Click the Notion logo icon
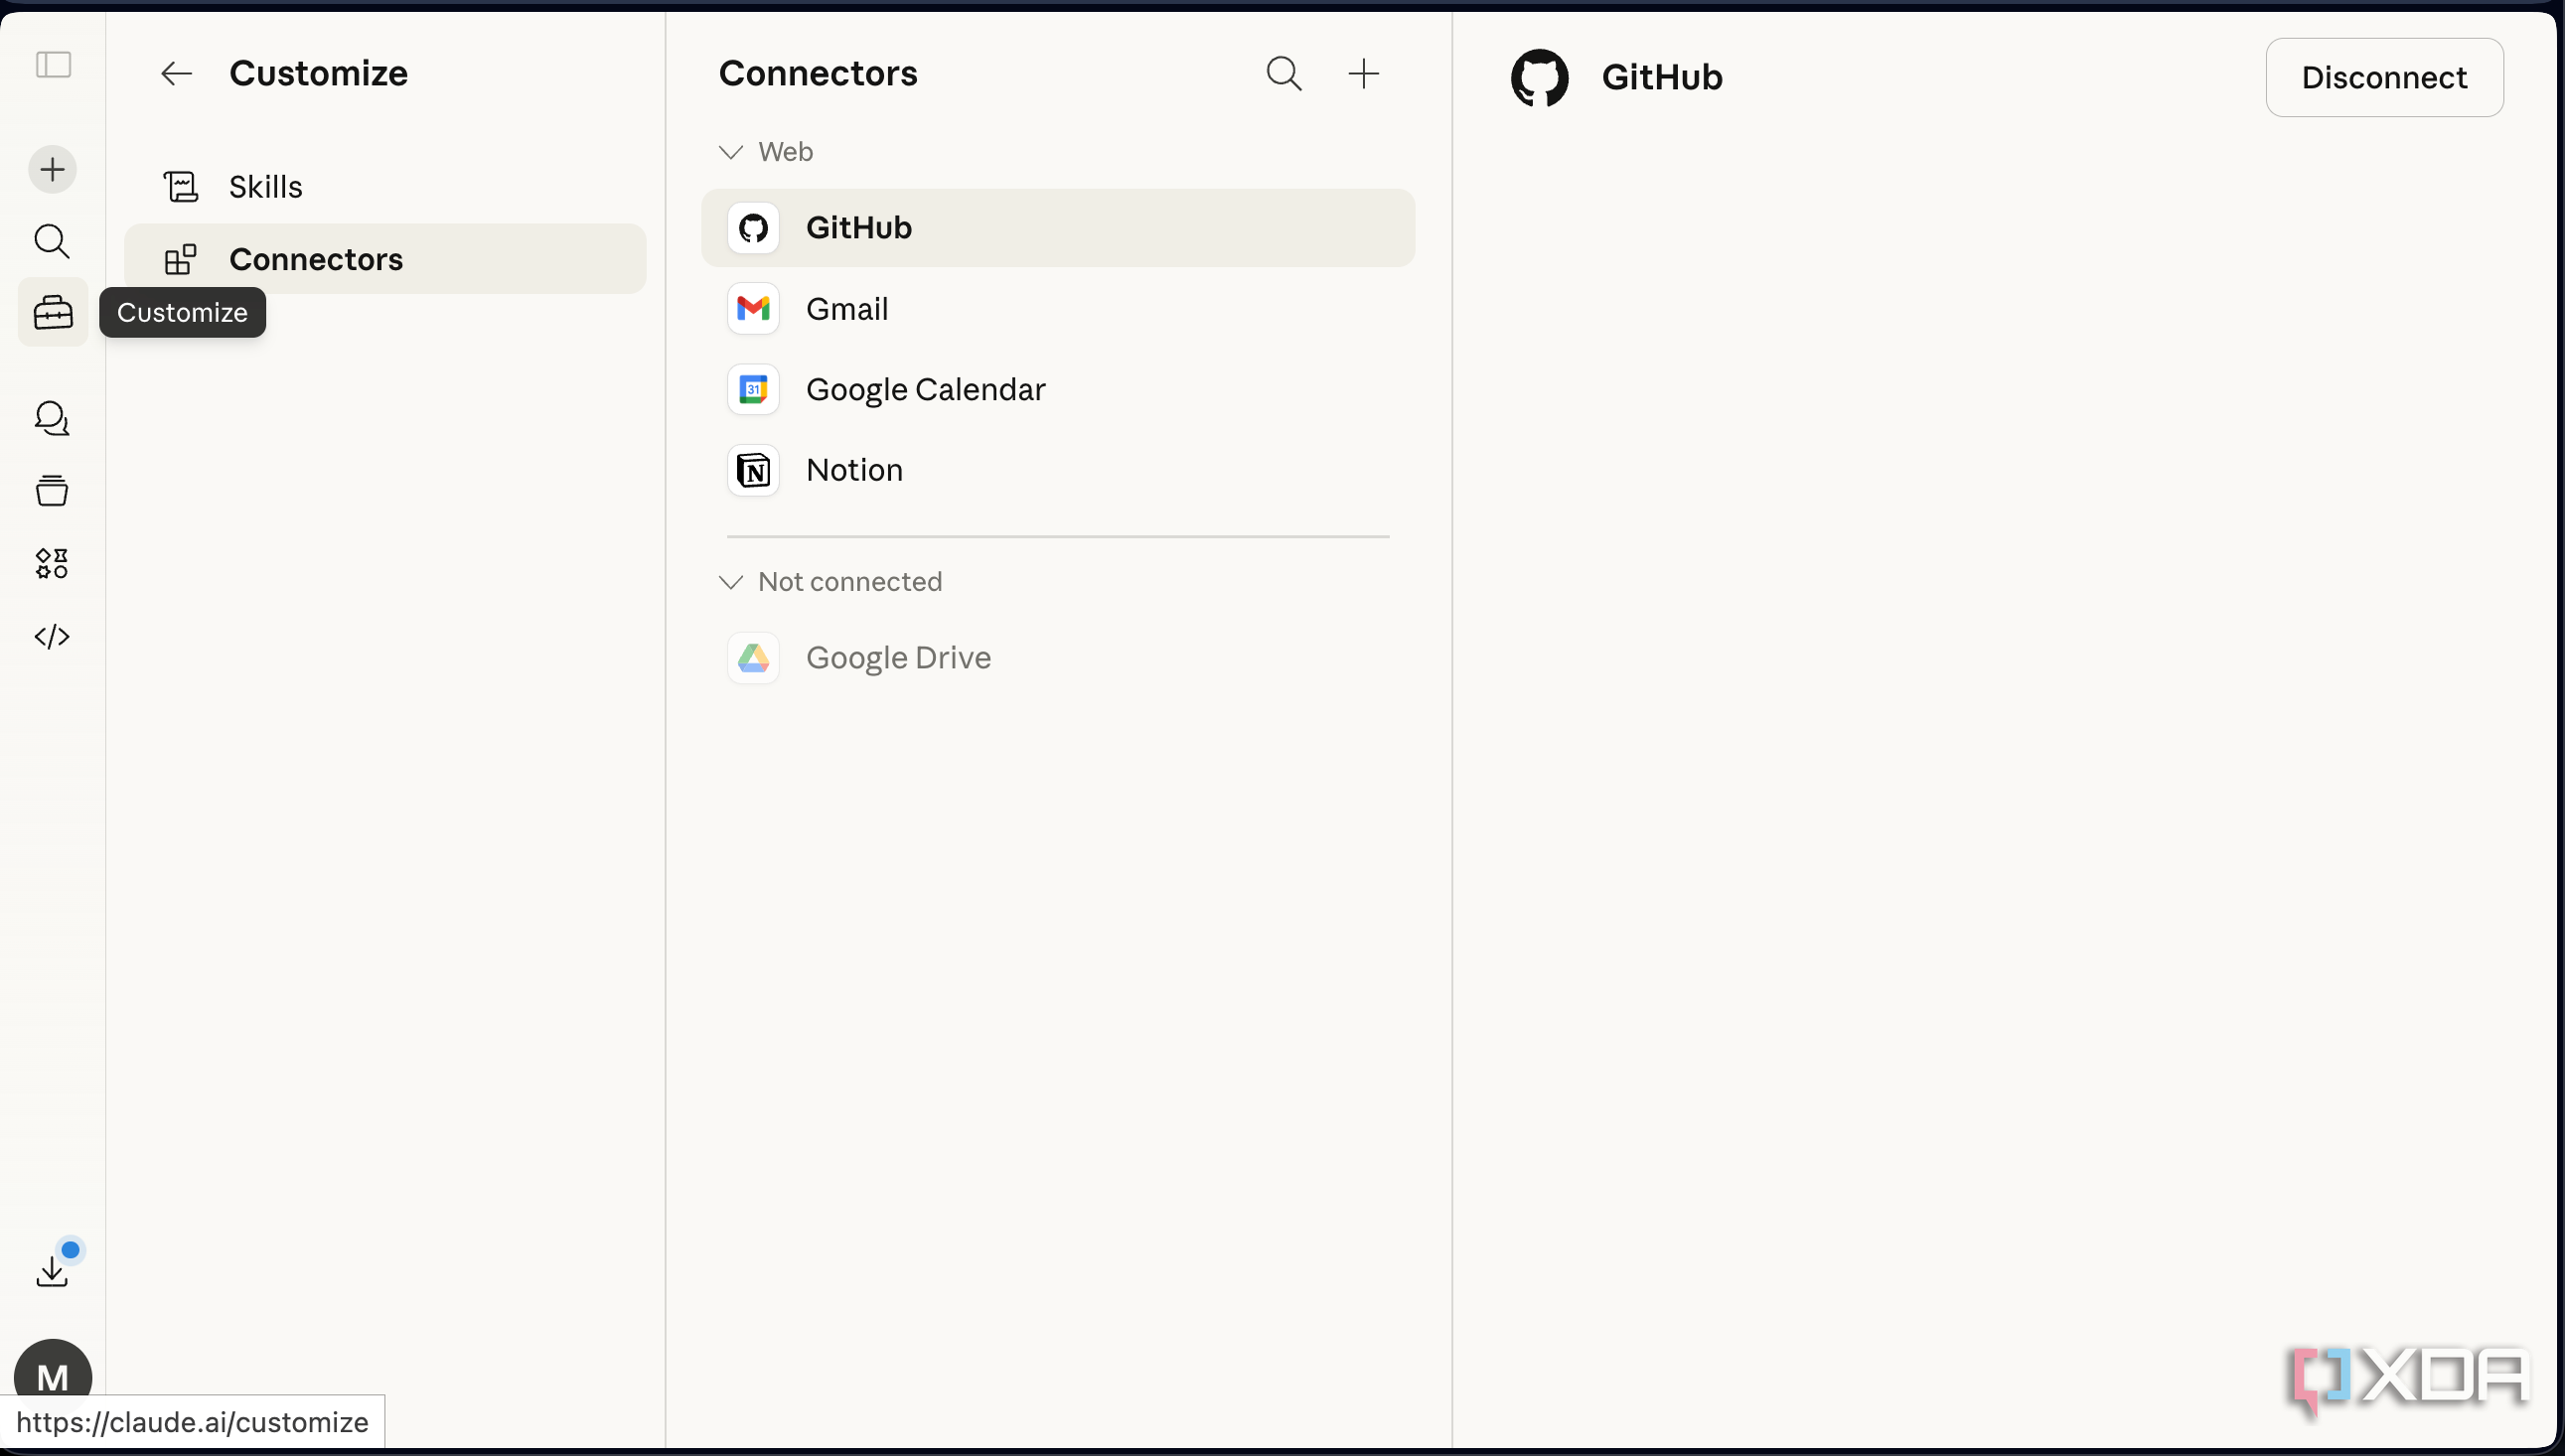 coord(753,470)
